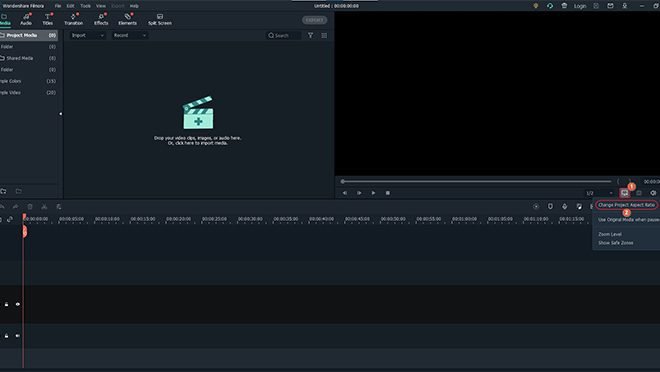Open the Split Screen tab

(x=160, y=19)
